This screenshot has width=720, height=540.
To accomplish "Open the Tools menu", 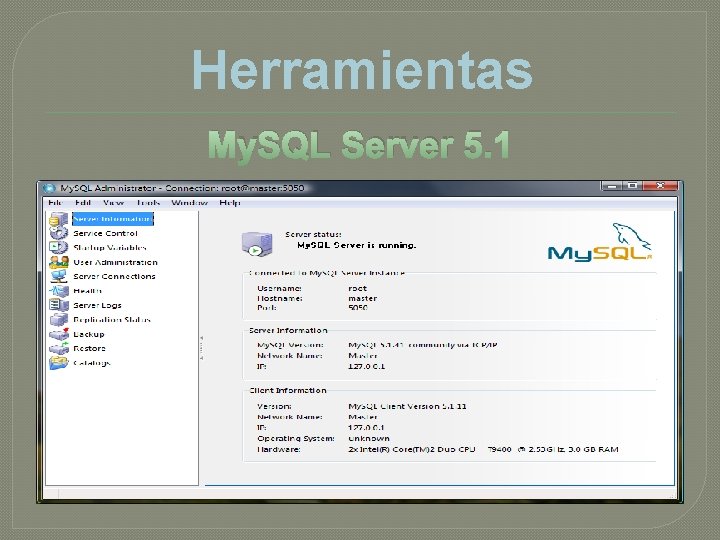I will (148, 202).
